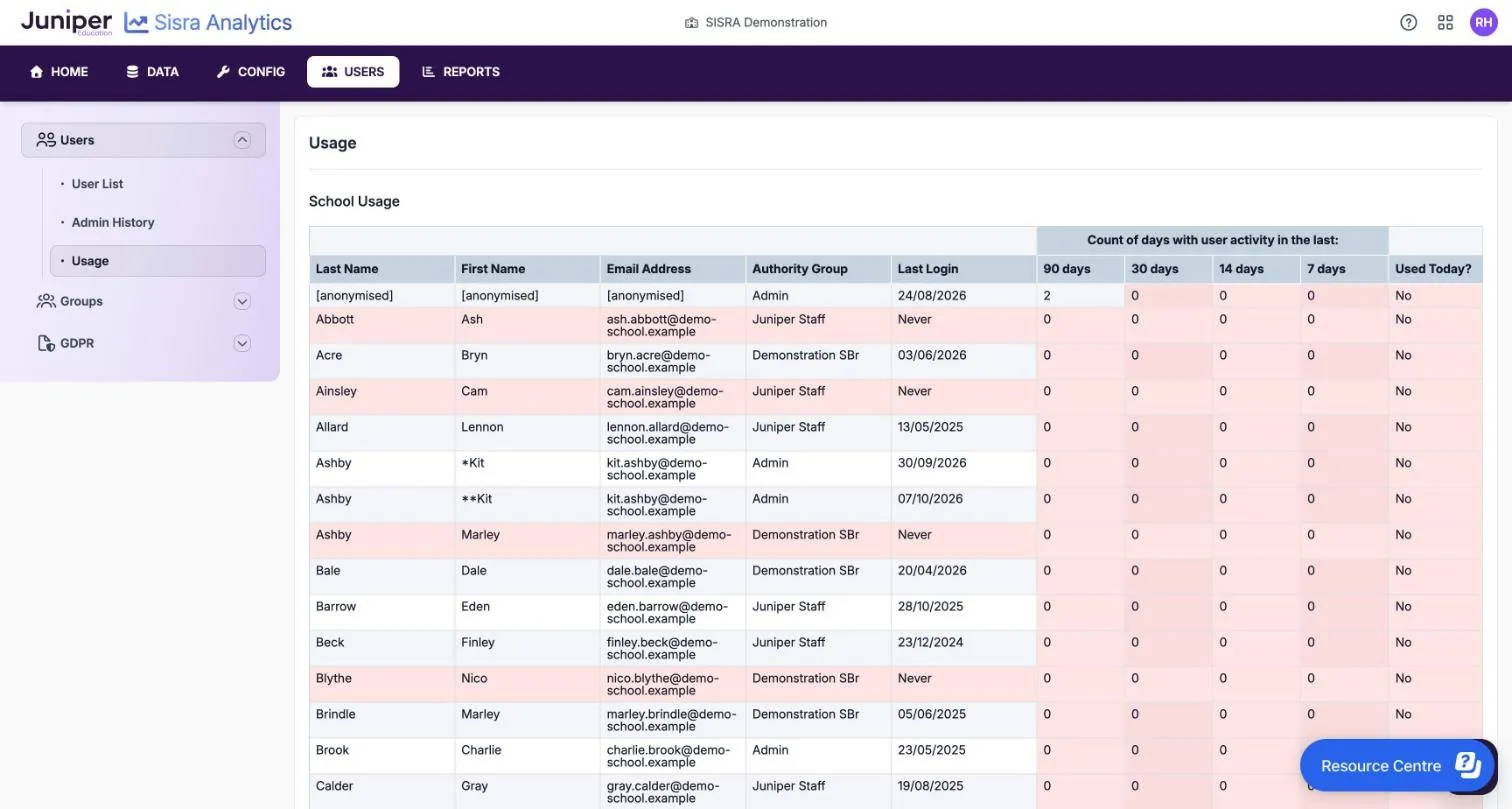The width and height of the screenshot is (1512, 809).
Task: Collapse the Users sidebar section
Action: coord(242,140)
